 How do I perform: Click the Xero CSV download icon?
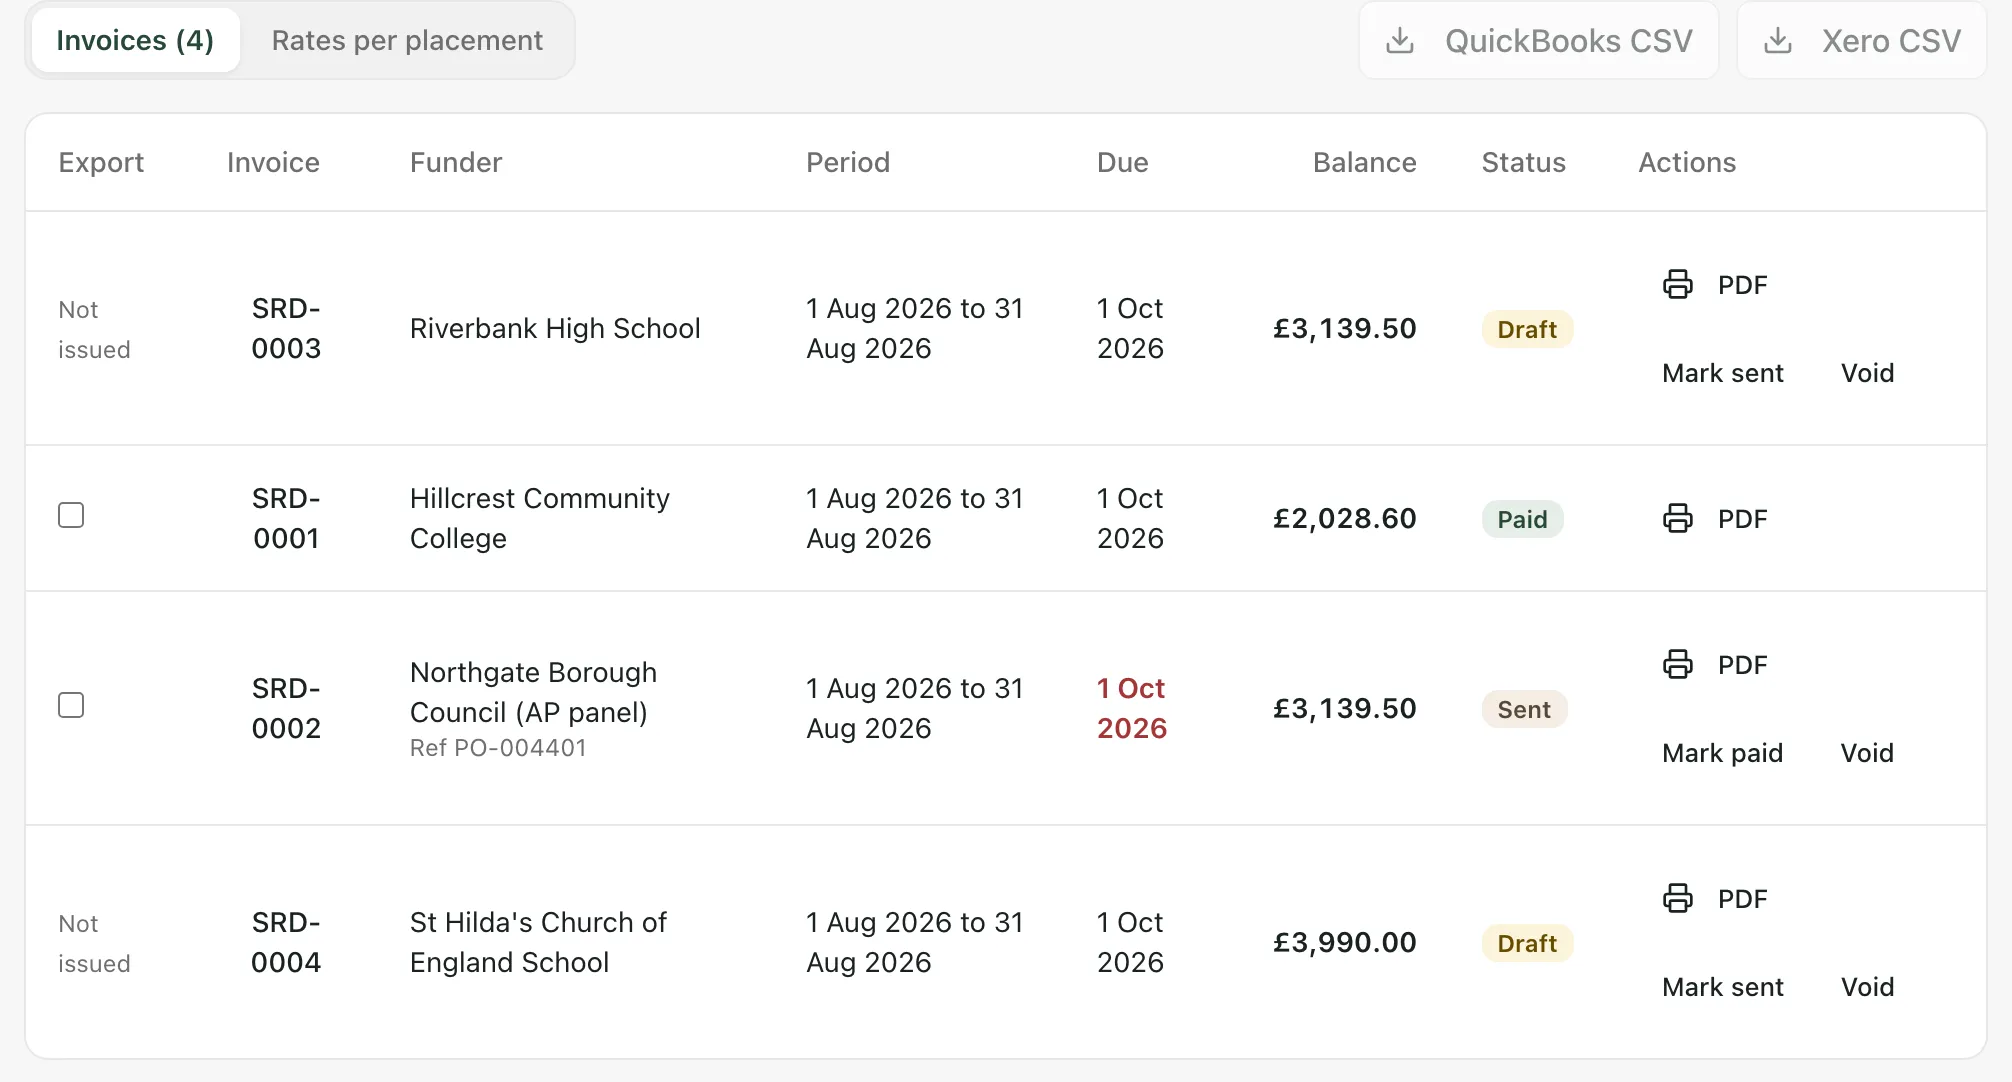(x=1778, y=41)
